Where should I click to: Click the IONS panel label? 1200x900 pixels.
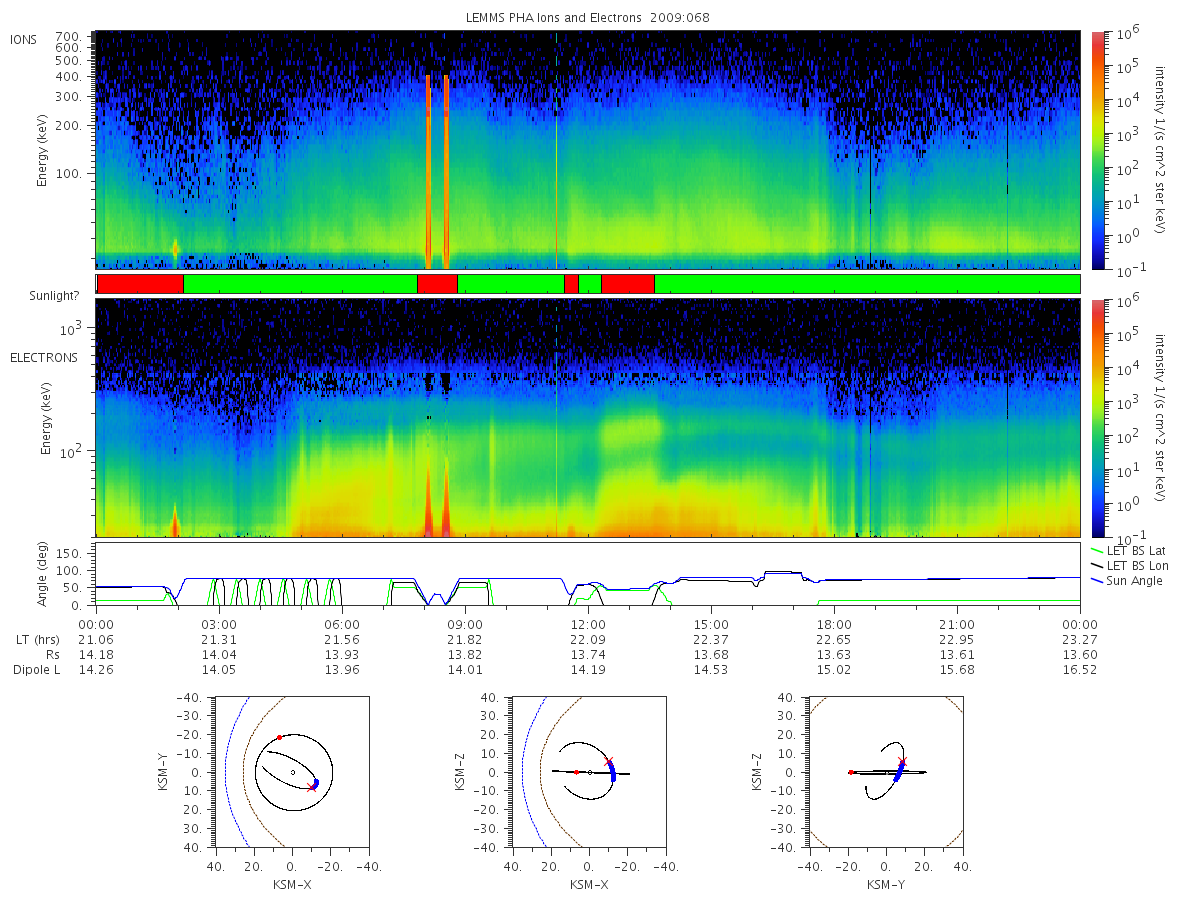[x=24, y=40]
